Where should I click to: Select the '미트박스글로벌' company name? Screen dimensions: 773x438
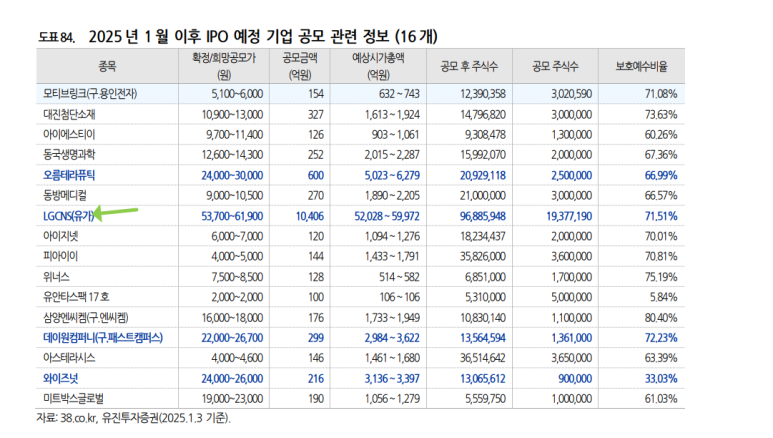pos(73,399)
